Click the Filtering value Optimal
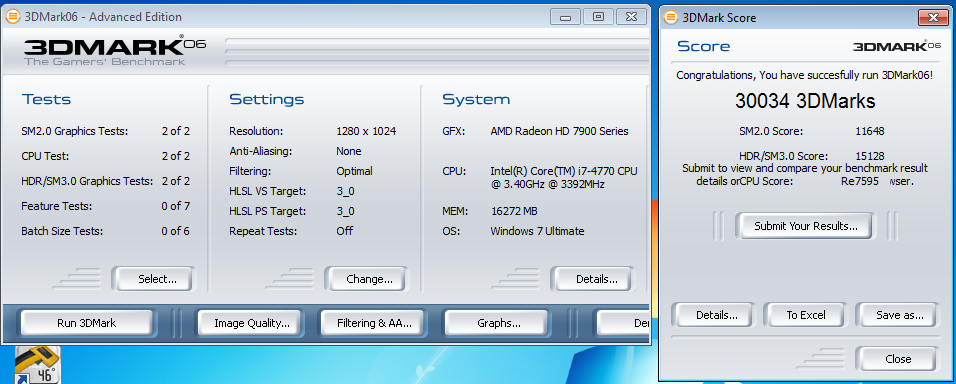 click(354, 171)
